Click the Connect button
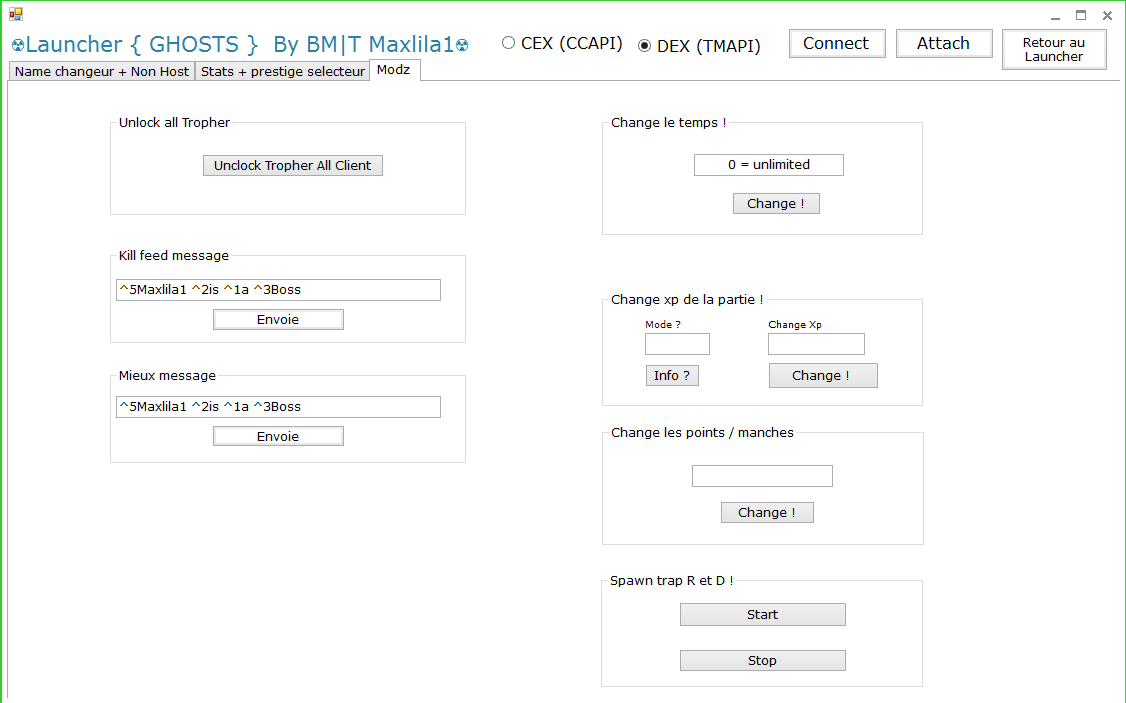Screen dimensions: 1126x703 pyautogui.click(x=837, y=43)
